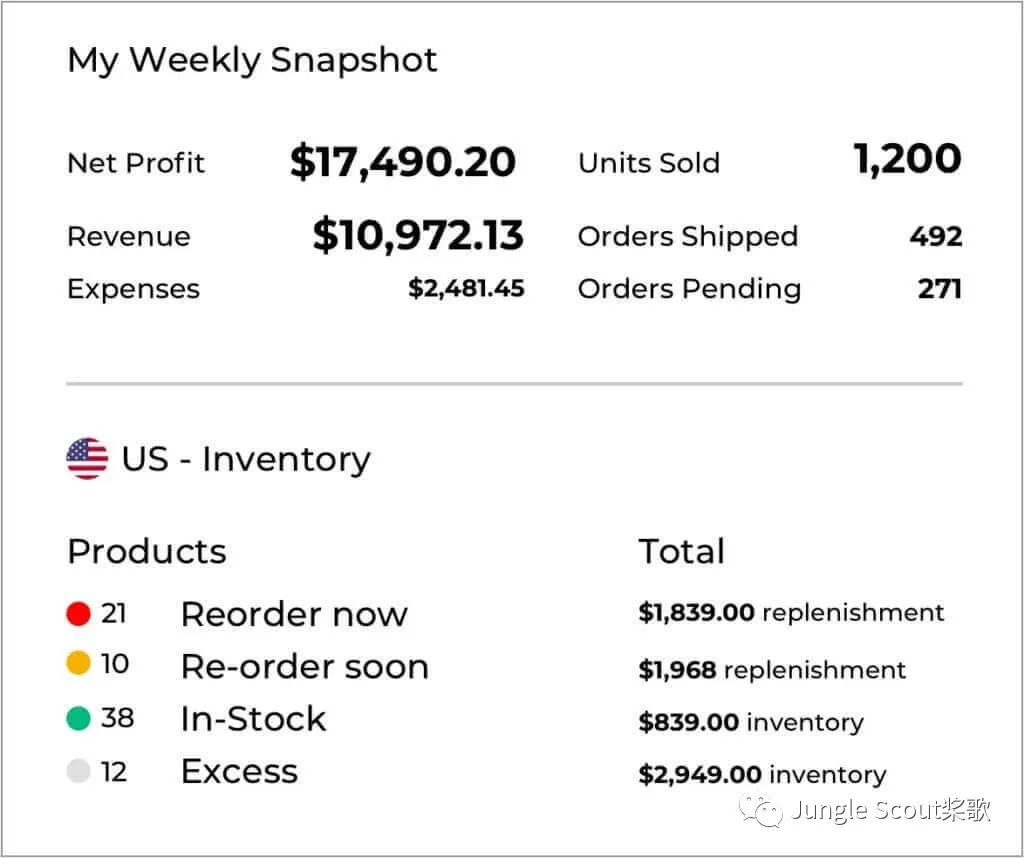
Task: Open the Re-order soon product list
Action: pos(304,667)
